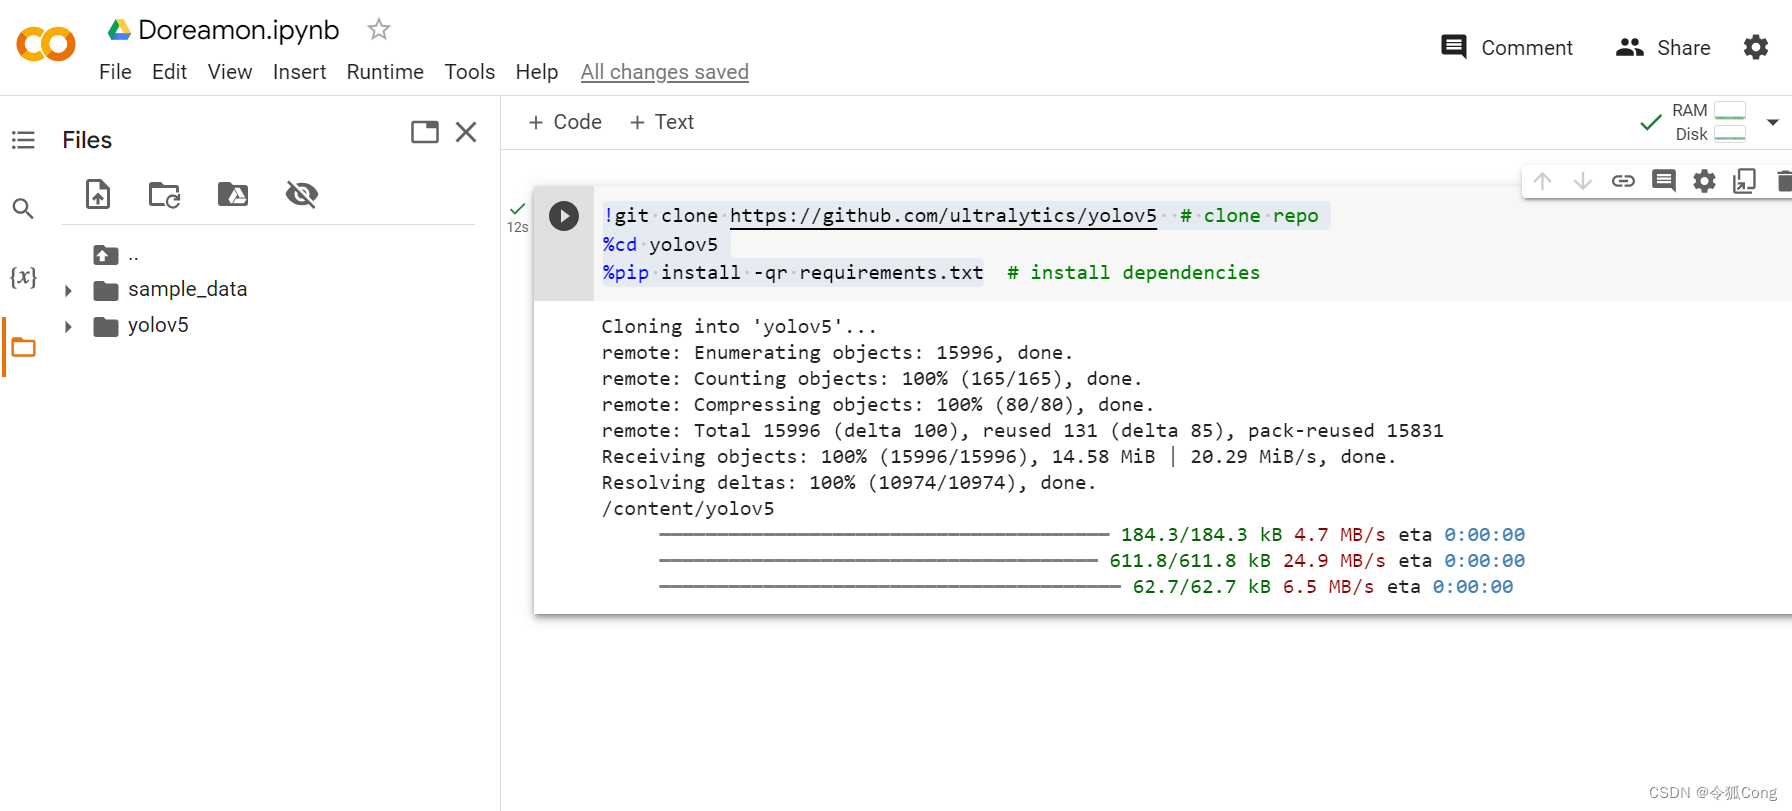Click the Doreamon.ipynb notebook title
Viewport: 1792px width, 811px height.
pos(239,30)
